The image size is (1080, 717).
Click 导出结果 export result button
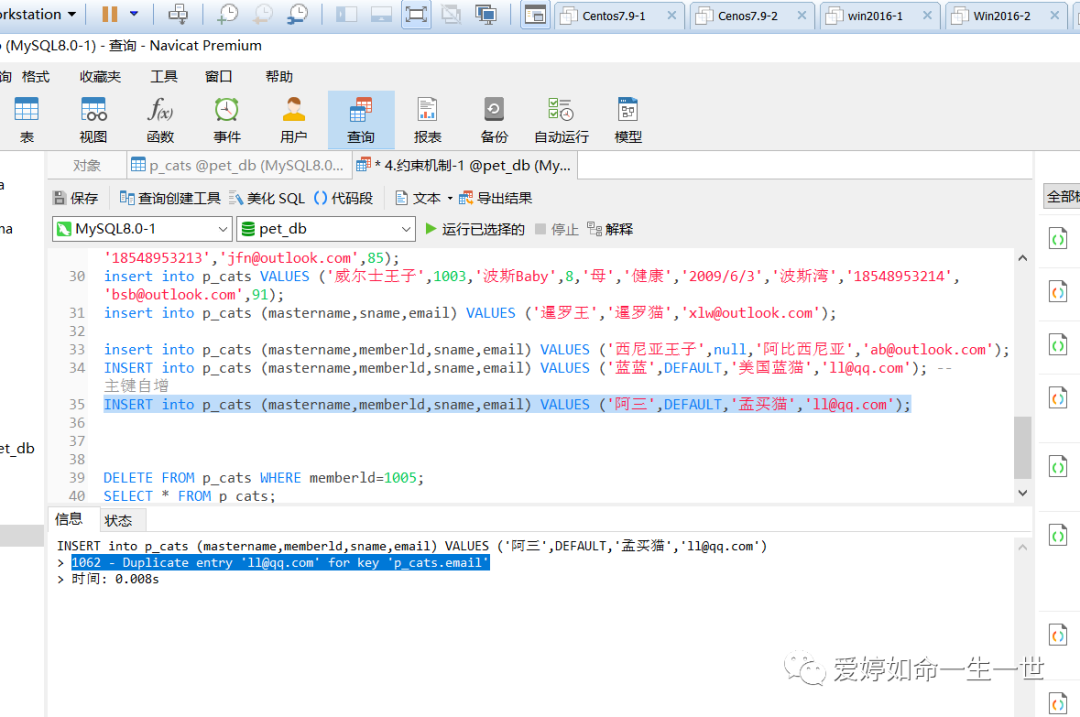tap(495, 198)
